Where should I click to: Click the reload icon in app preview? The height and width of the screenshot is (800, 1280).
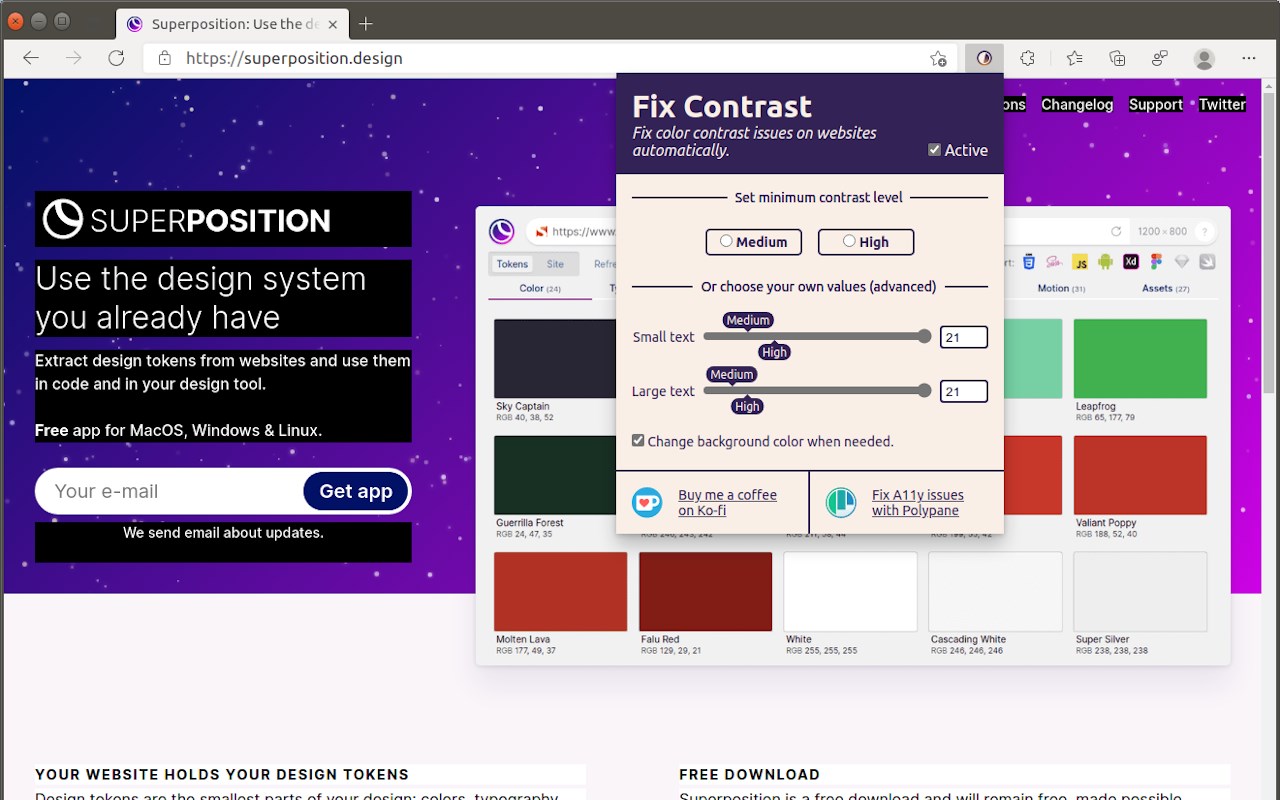click(x=1116, y=231)
